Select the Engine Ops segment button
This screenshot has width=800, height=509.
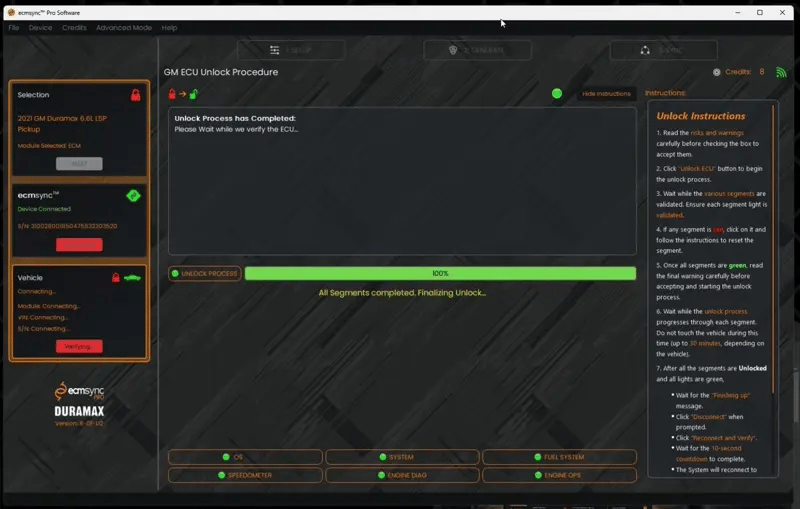(559, 475)
